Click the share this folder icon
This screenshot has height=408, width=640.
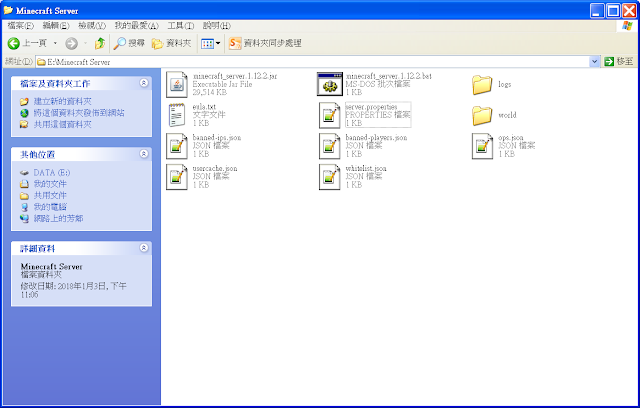(24, 124)
